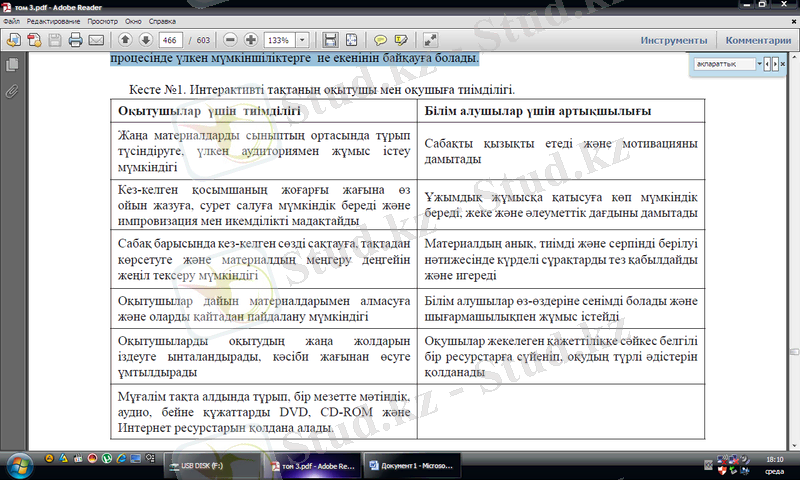This screenshot has height=480, width=800.
Task: Click the Send by email envelope icon
Action: 97,40
